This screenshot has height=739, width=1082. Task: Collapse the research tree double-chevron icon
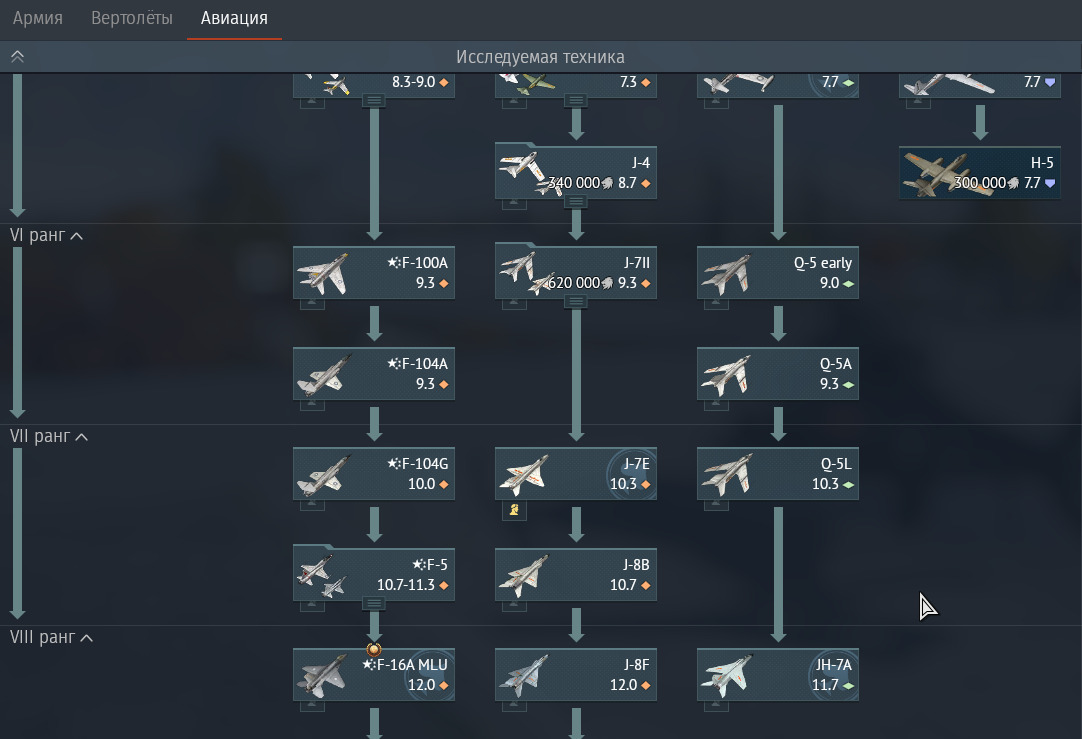click(17, 57)
